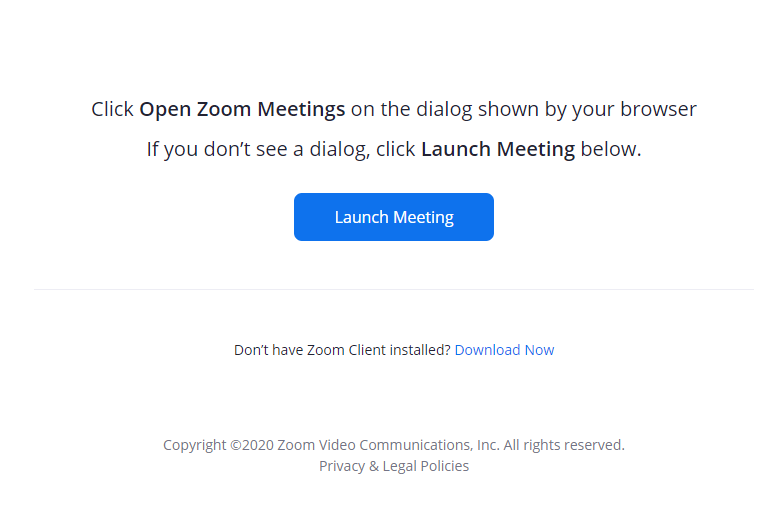Open the Download Now link
The width and height of the screenshot is (774, 507).
coord(504,350)
